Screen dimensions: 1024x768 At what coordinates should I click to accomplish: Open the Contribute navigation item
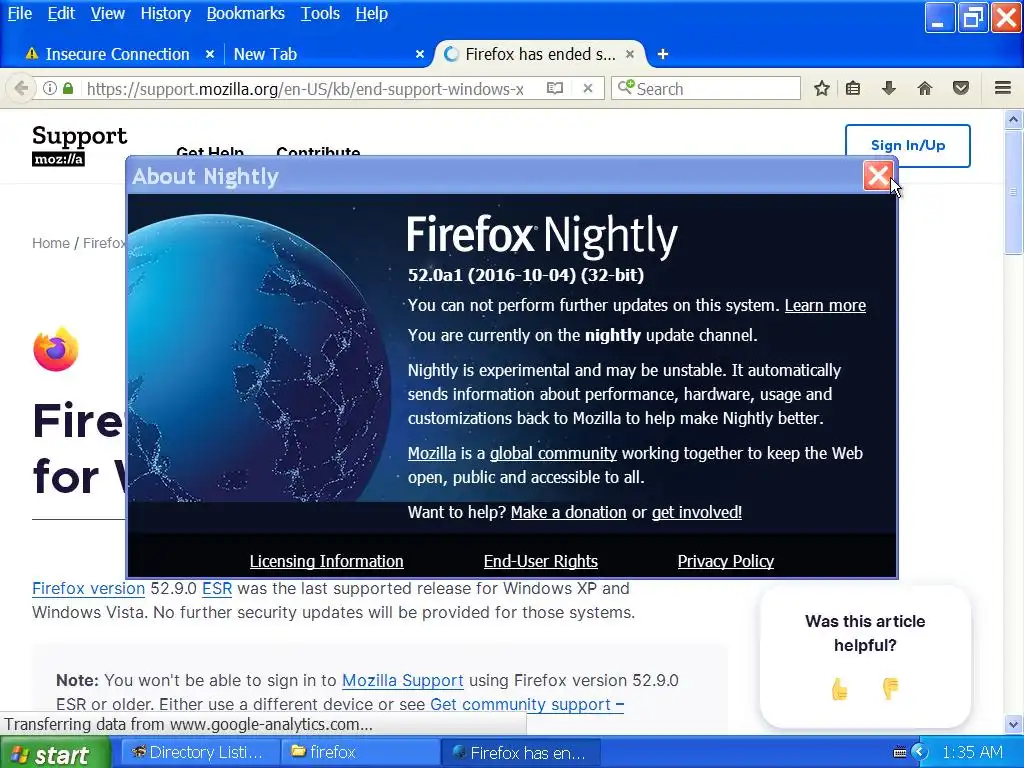[318, 152]
